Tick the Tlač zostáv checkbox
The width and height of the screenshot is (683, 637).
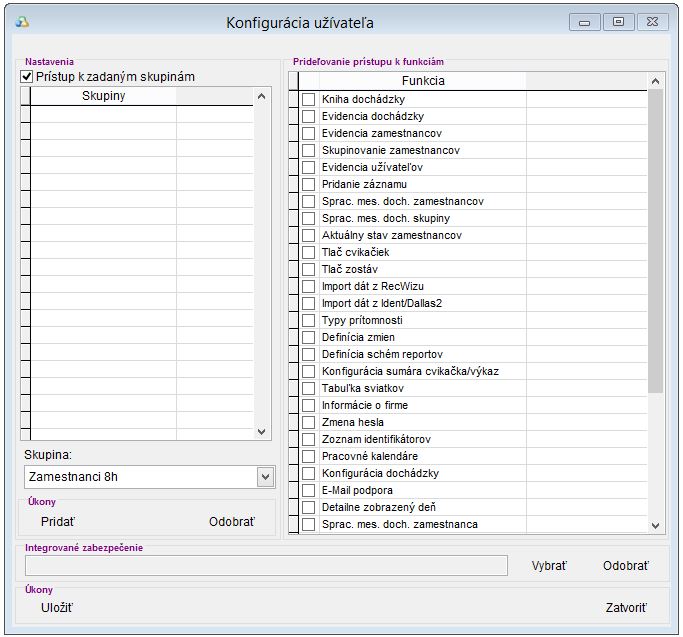click(x=308, y=269)
